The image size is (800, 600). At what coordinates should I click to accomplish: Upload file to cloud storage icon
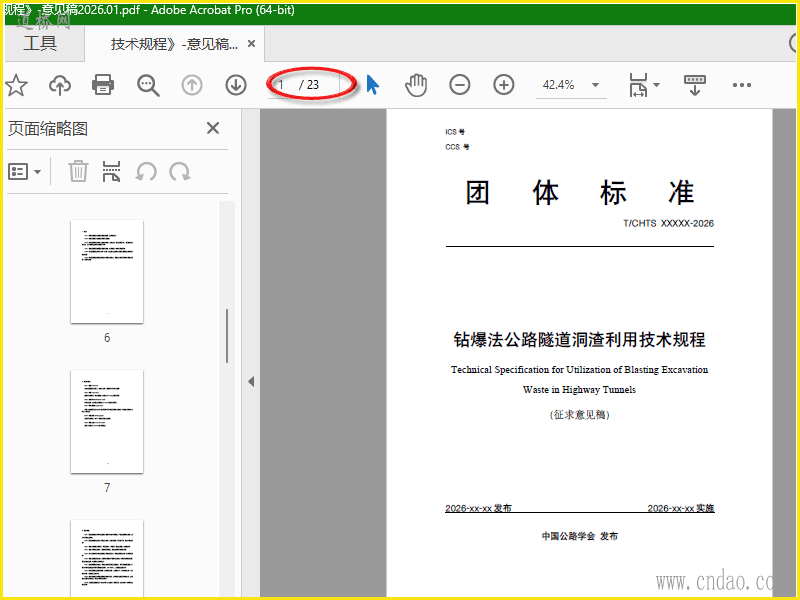(x=60, y=85)
